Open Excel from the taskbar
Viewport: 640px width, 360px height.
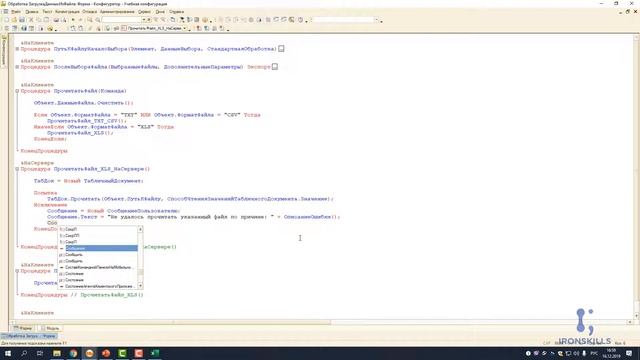(155, 353)
